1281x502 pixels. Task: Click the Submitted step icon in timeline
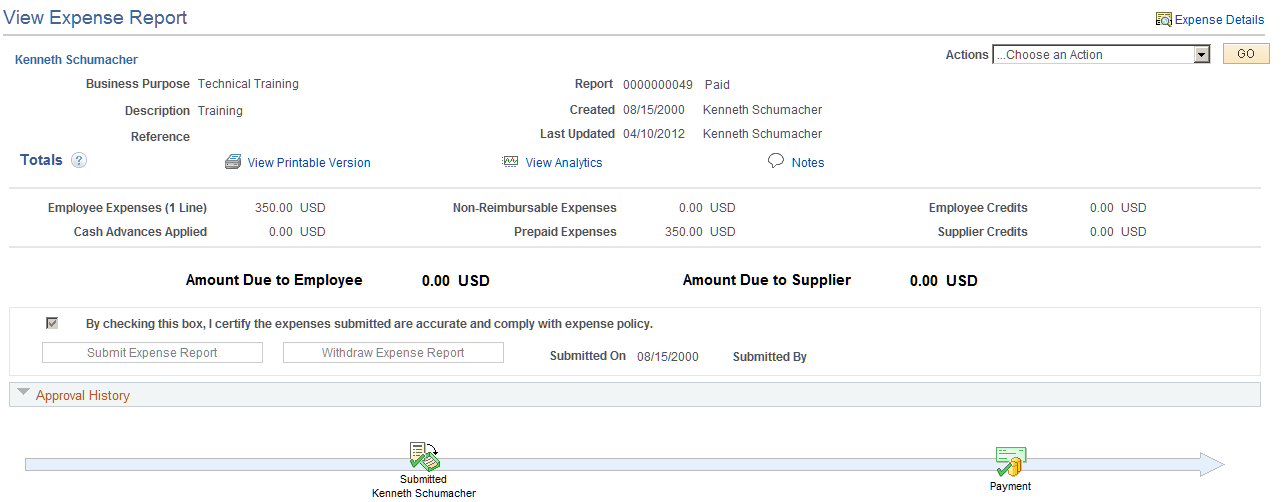click(424, 456)
